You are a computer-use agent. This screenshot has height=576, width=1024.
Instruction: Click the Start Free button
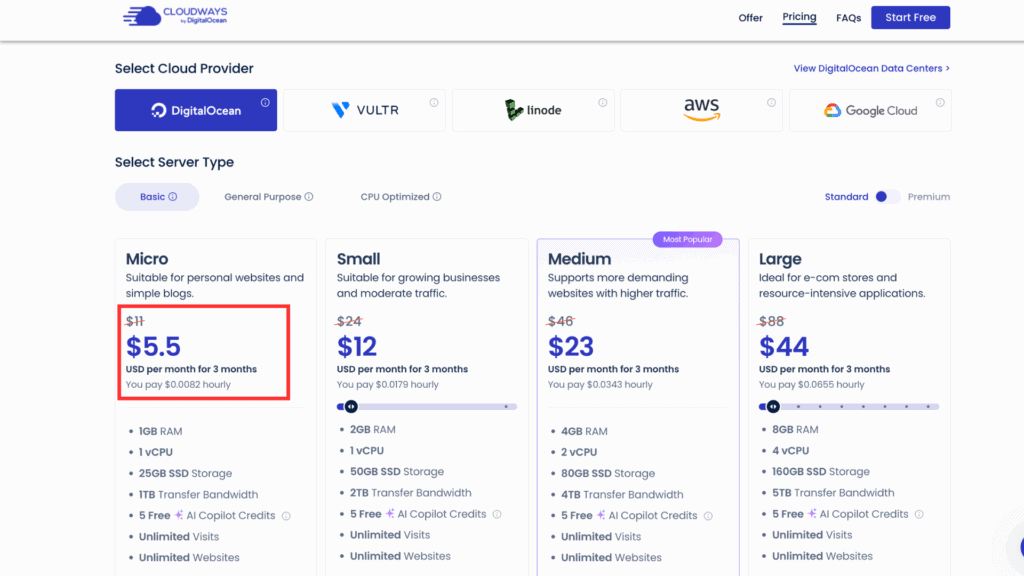point(910,18)
